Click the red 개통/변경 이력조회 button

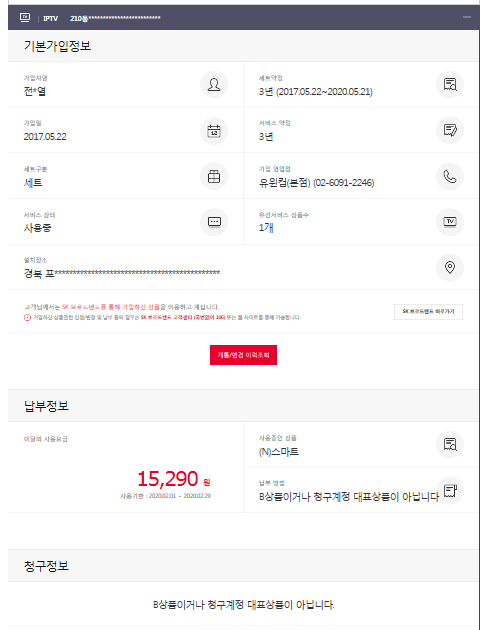click(x=243, y=355)
